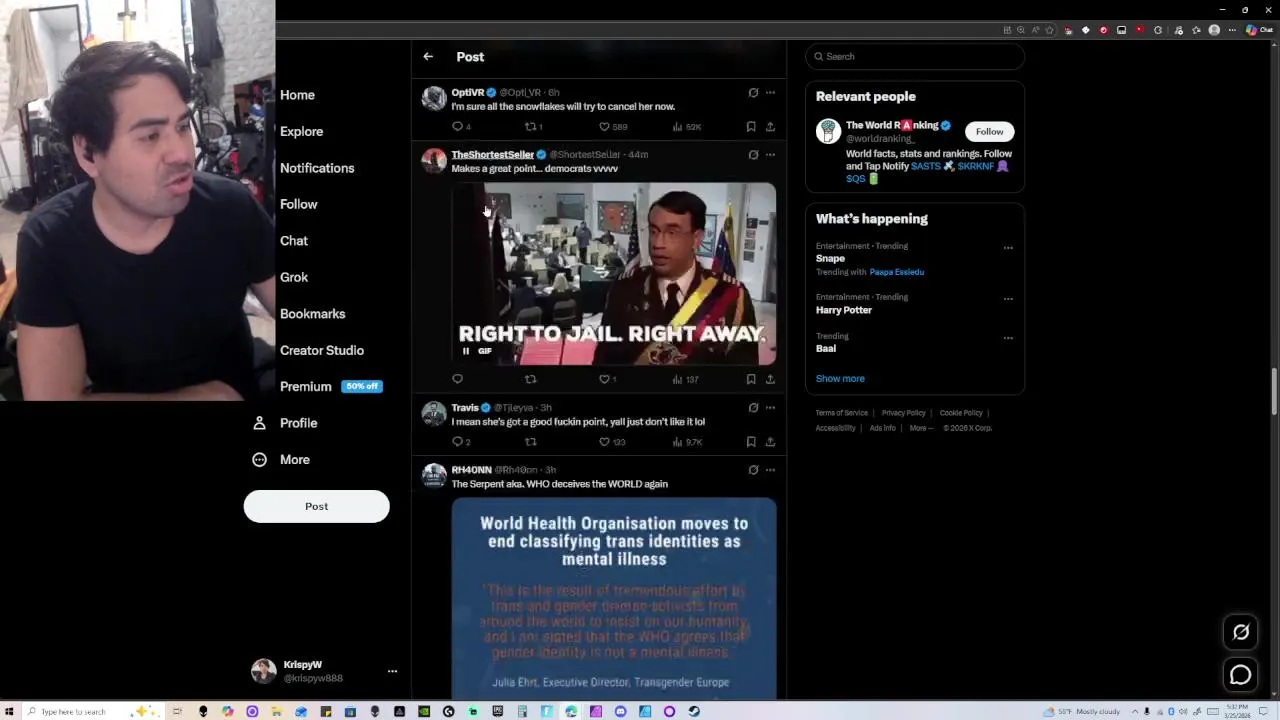
Task: Like TheShortestSeller's post
Action: 604,379
